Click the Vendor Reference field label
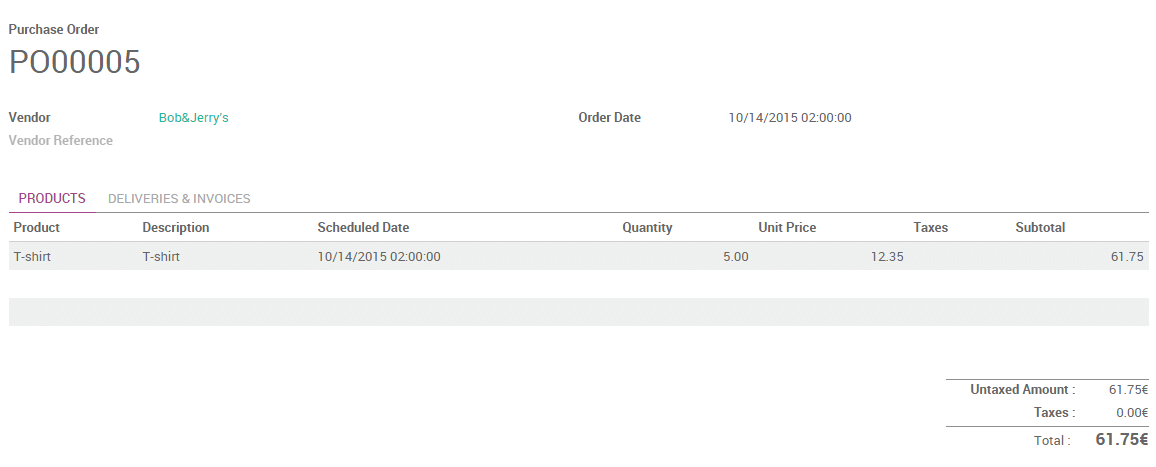Screen dimensions: 1156x467 click(x=60, y=141)
